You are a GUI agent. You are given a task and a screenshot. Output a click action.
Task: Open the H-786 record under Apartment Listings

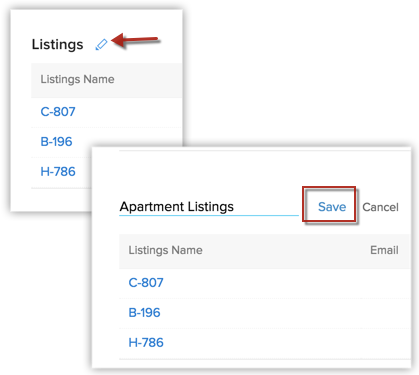tap(146, 343)
